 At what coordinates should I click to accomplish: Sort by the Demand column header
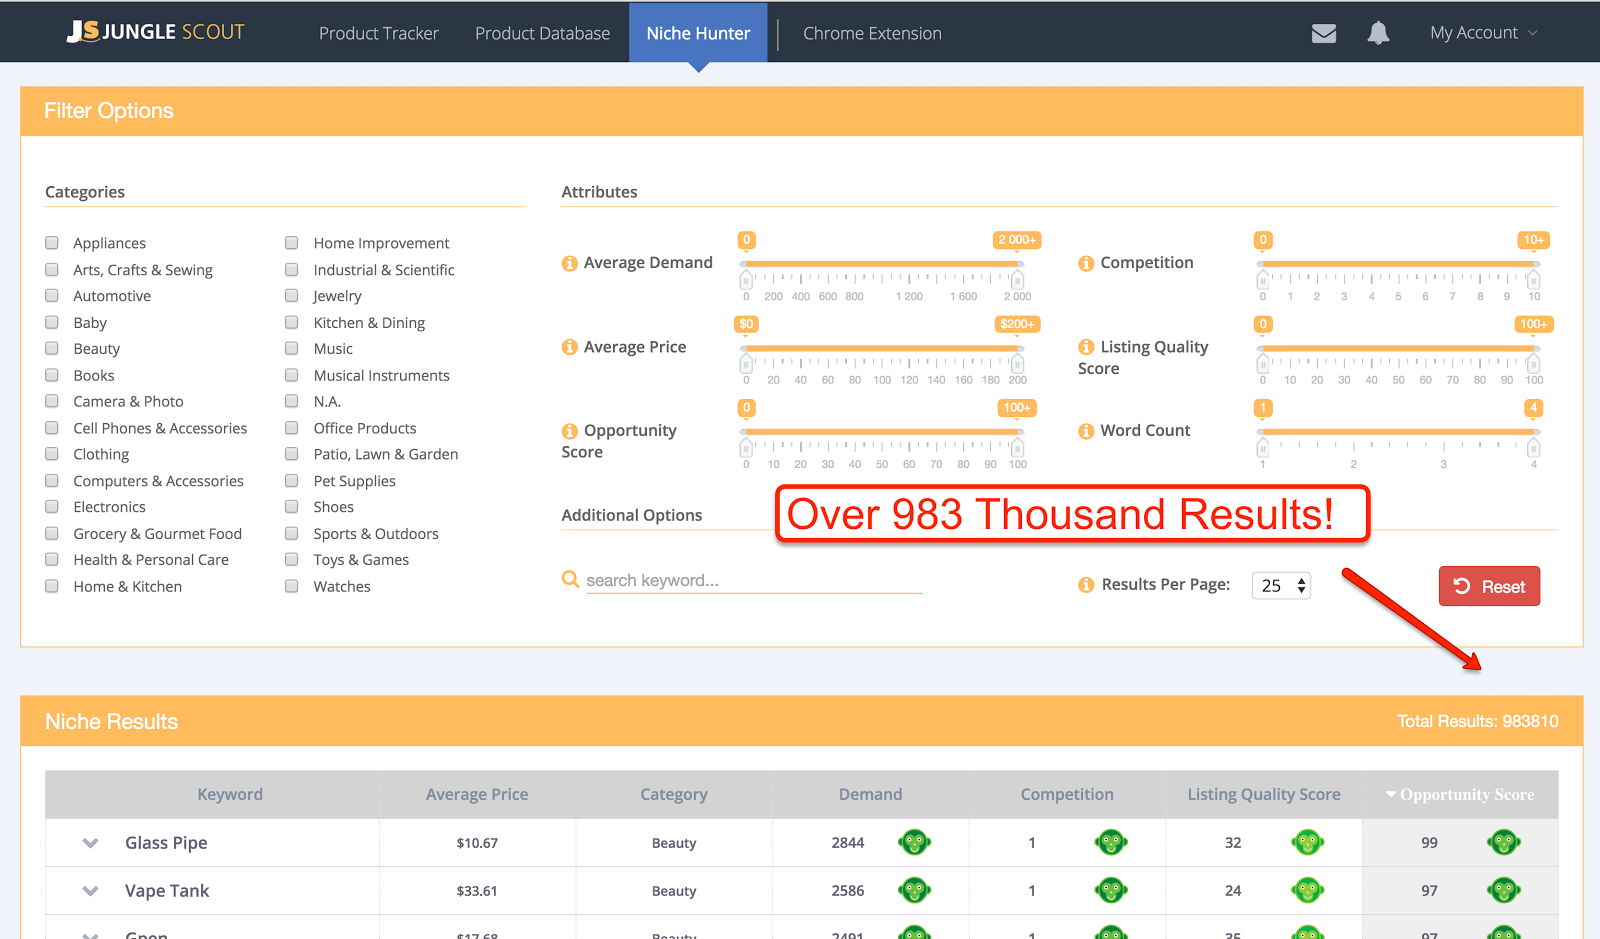[x=870, y=794]
